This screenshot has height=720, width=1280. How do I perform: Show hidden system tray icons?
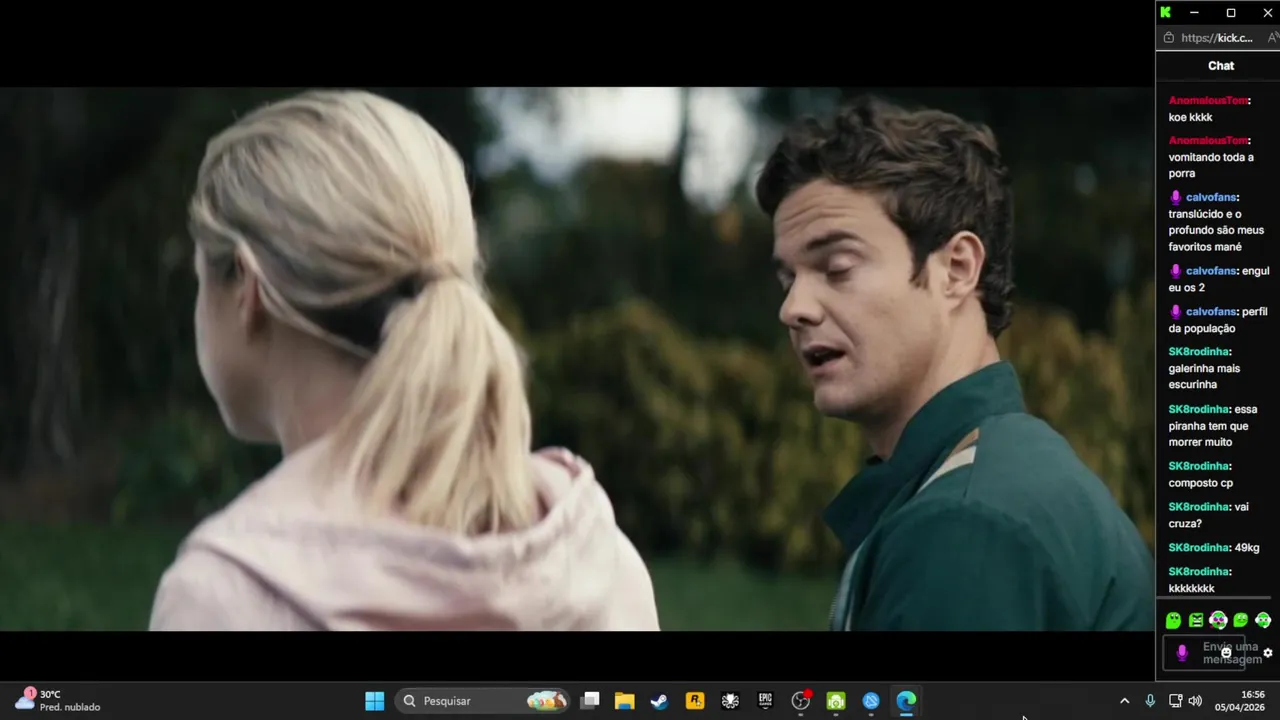click(1124, 701)
